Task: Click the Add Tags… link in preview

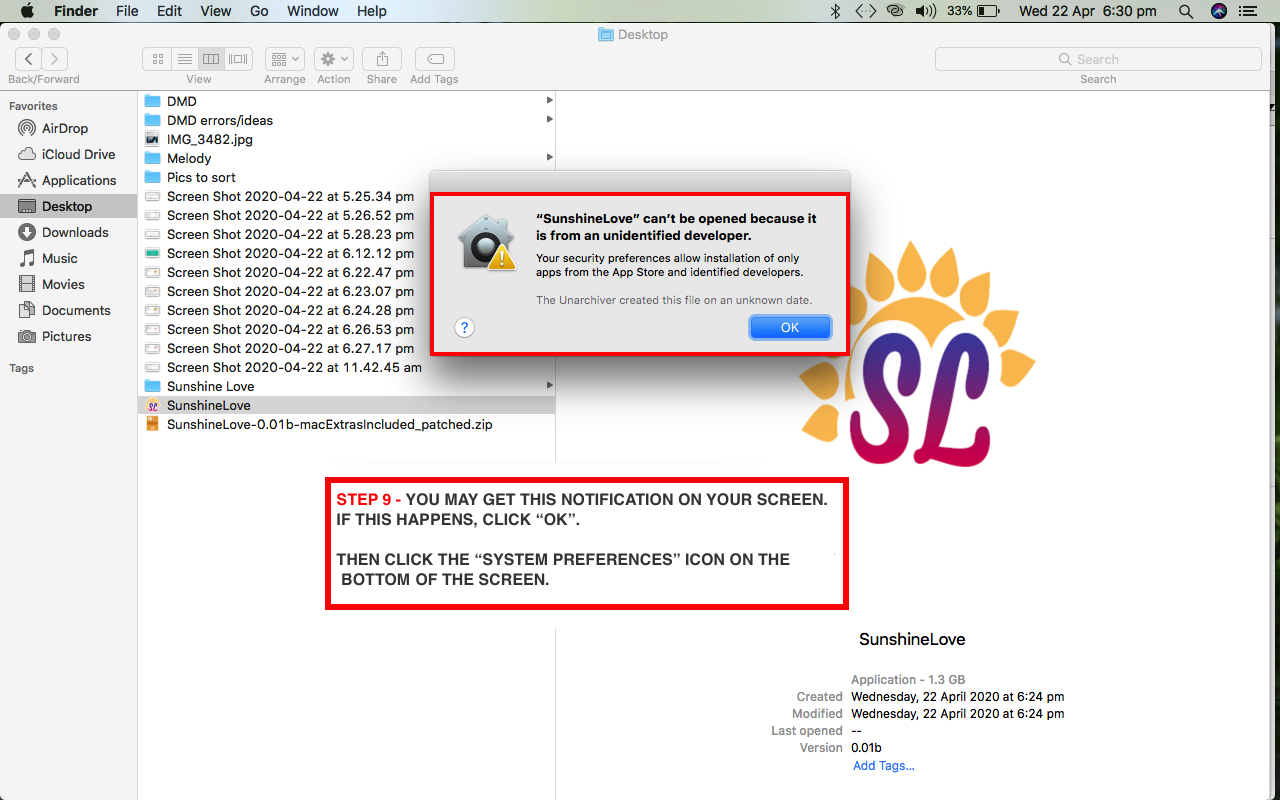Action: [883, 766]
